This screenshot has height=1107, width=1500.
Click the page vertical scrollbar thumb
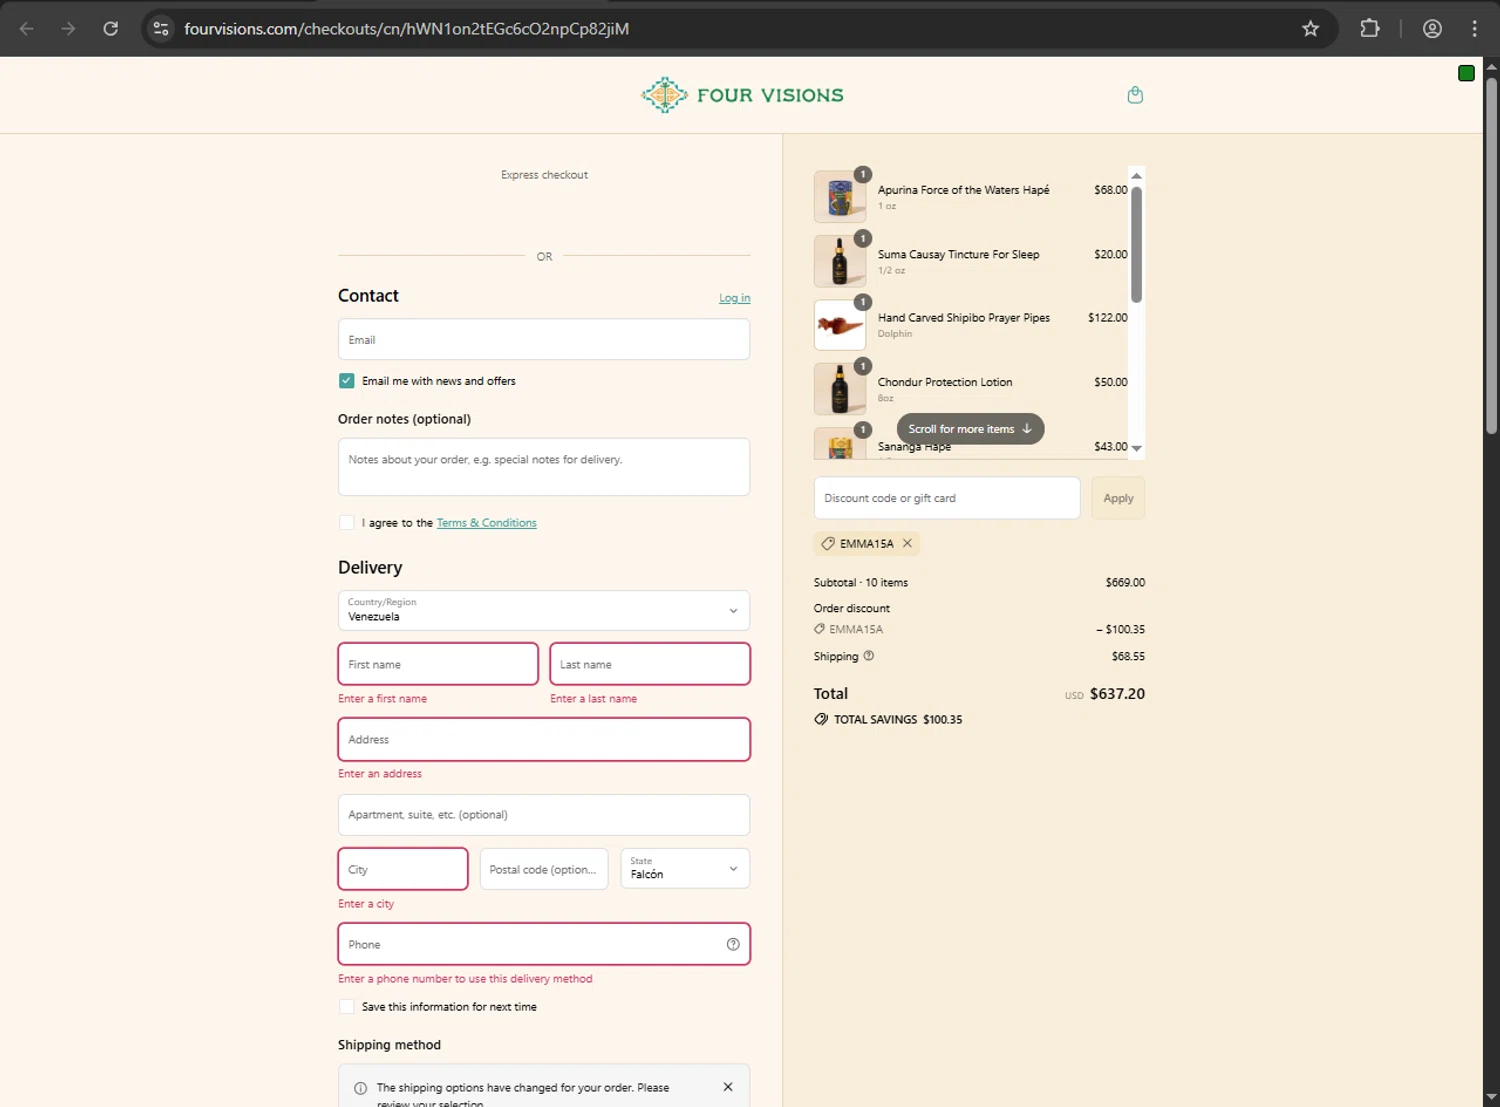pyautogui.click(x=1491, y=255)
